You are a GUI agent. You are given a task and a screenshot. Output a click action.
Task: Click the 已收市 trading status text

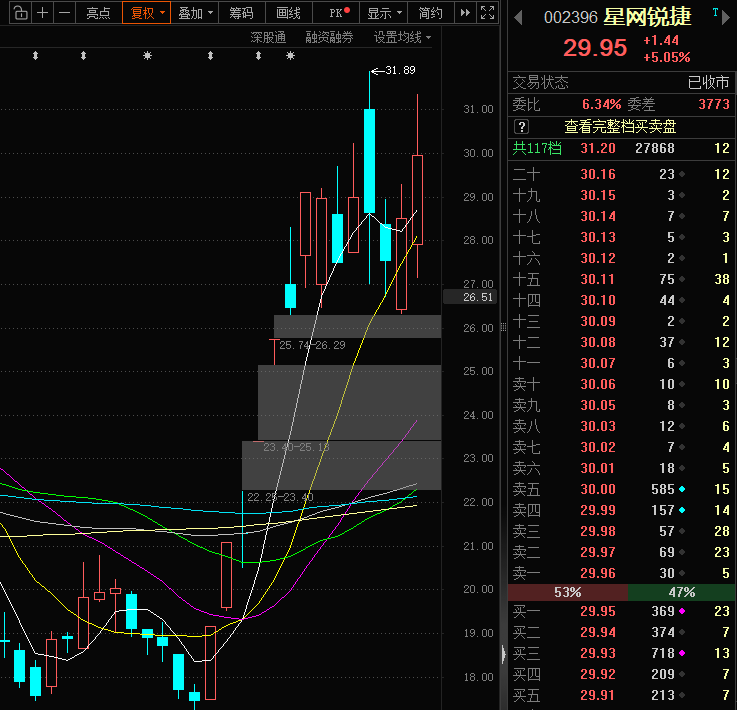point(708,83)
